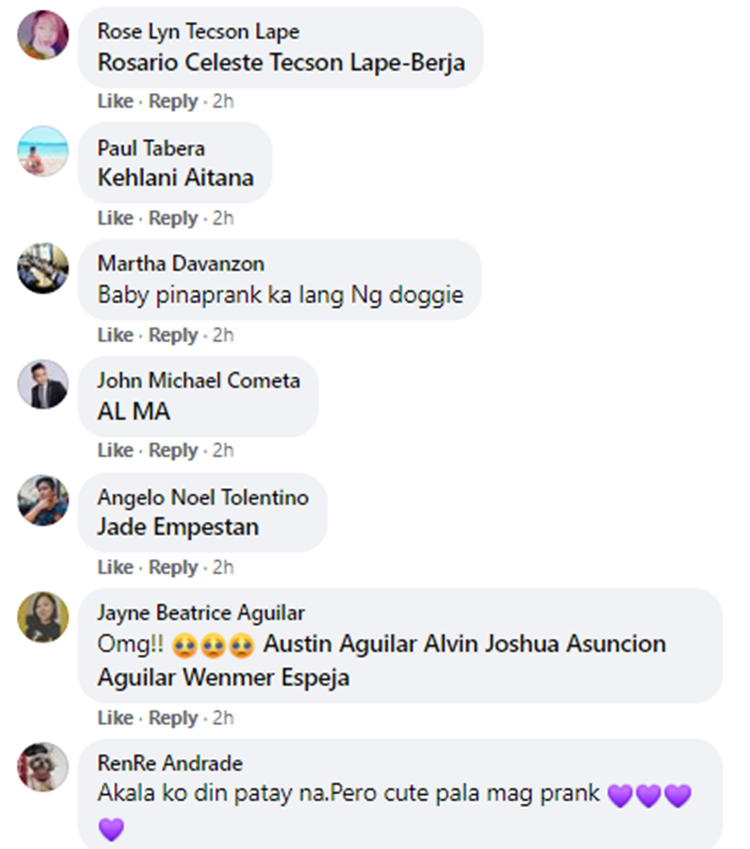
Task: Like Rose Lyn Tecson Lape's comment
Action: point(115,101)
